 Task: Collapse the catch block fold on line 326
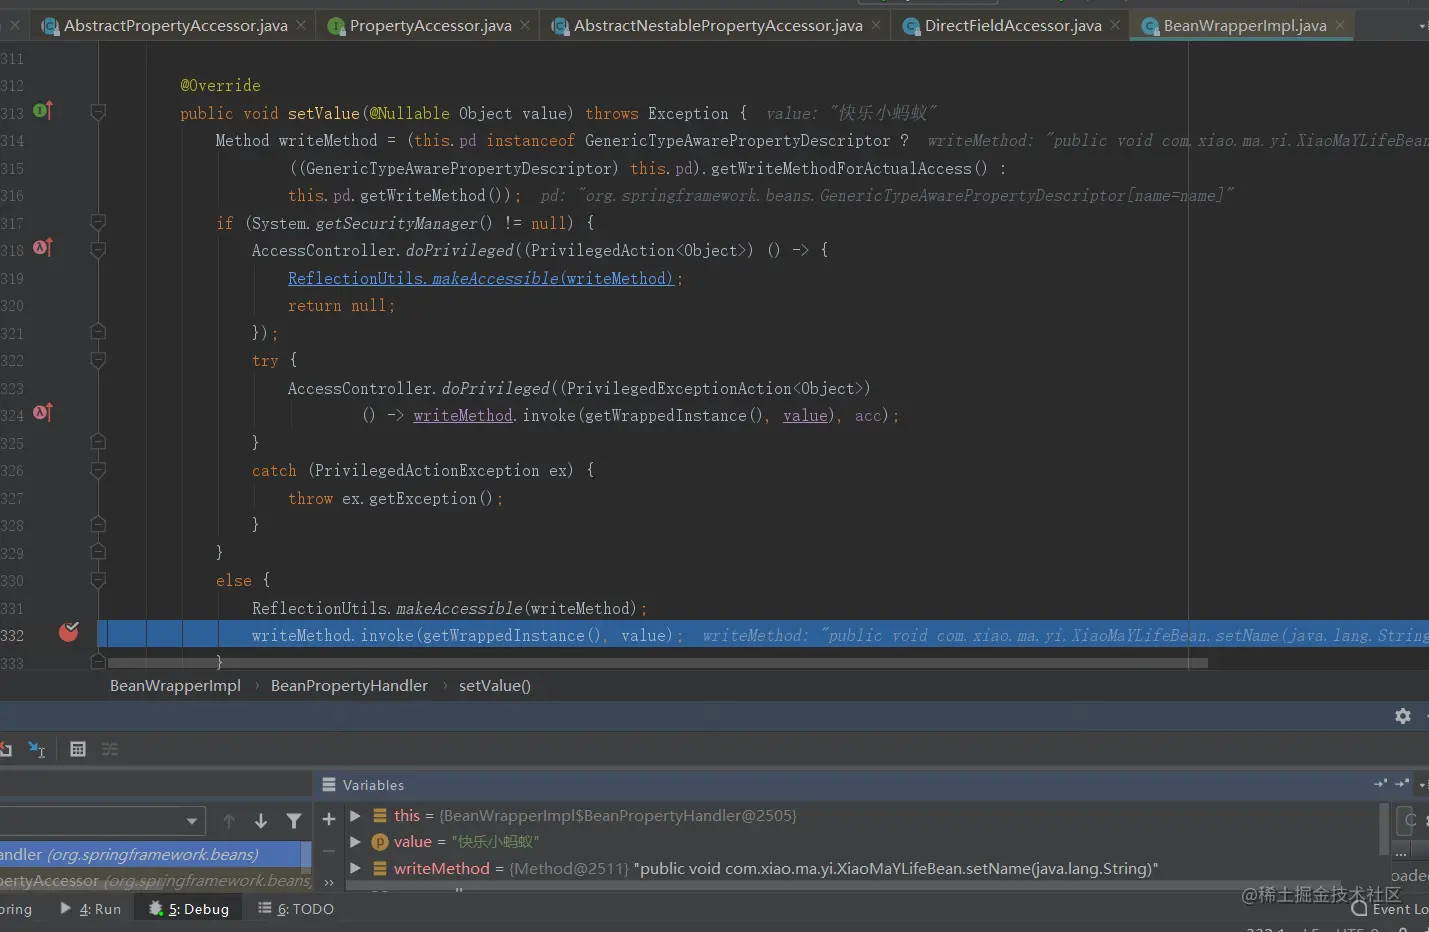(x=98, y=470)
